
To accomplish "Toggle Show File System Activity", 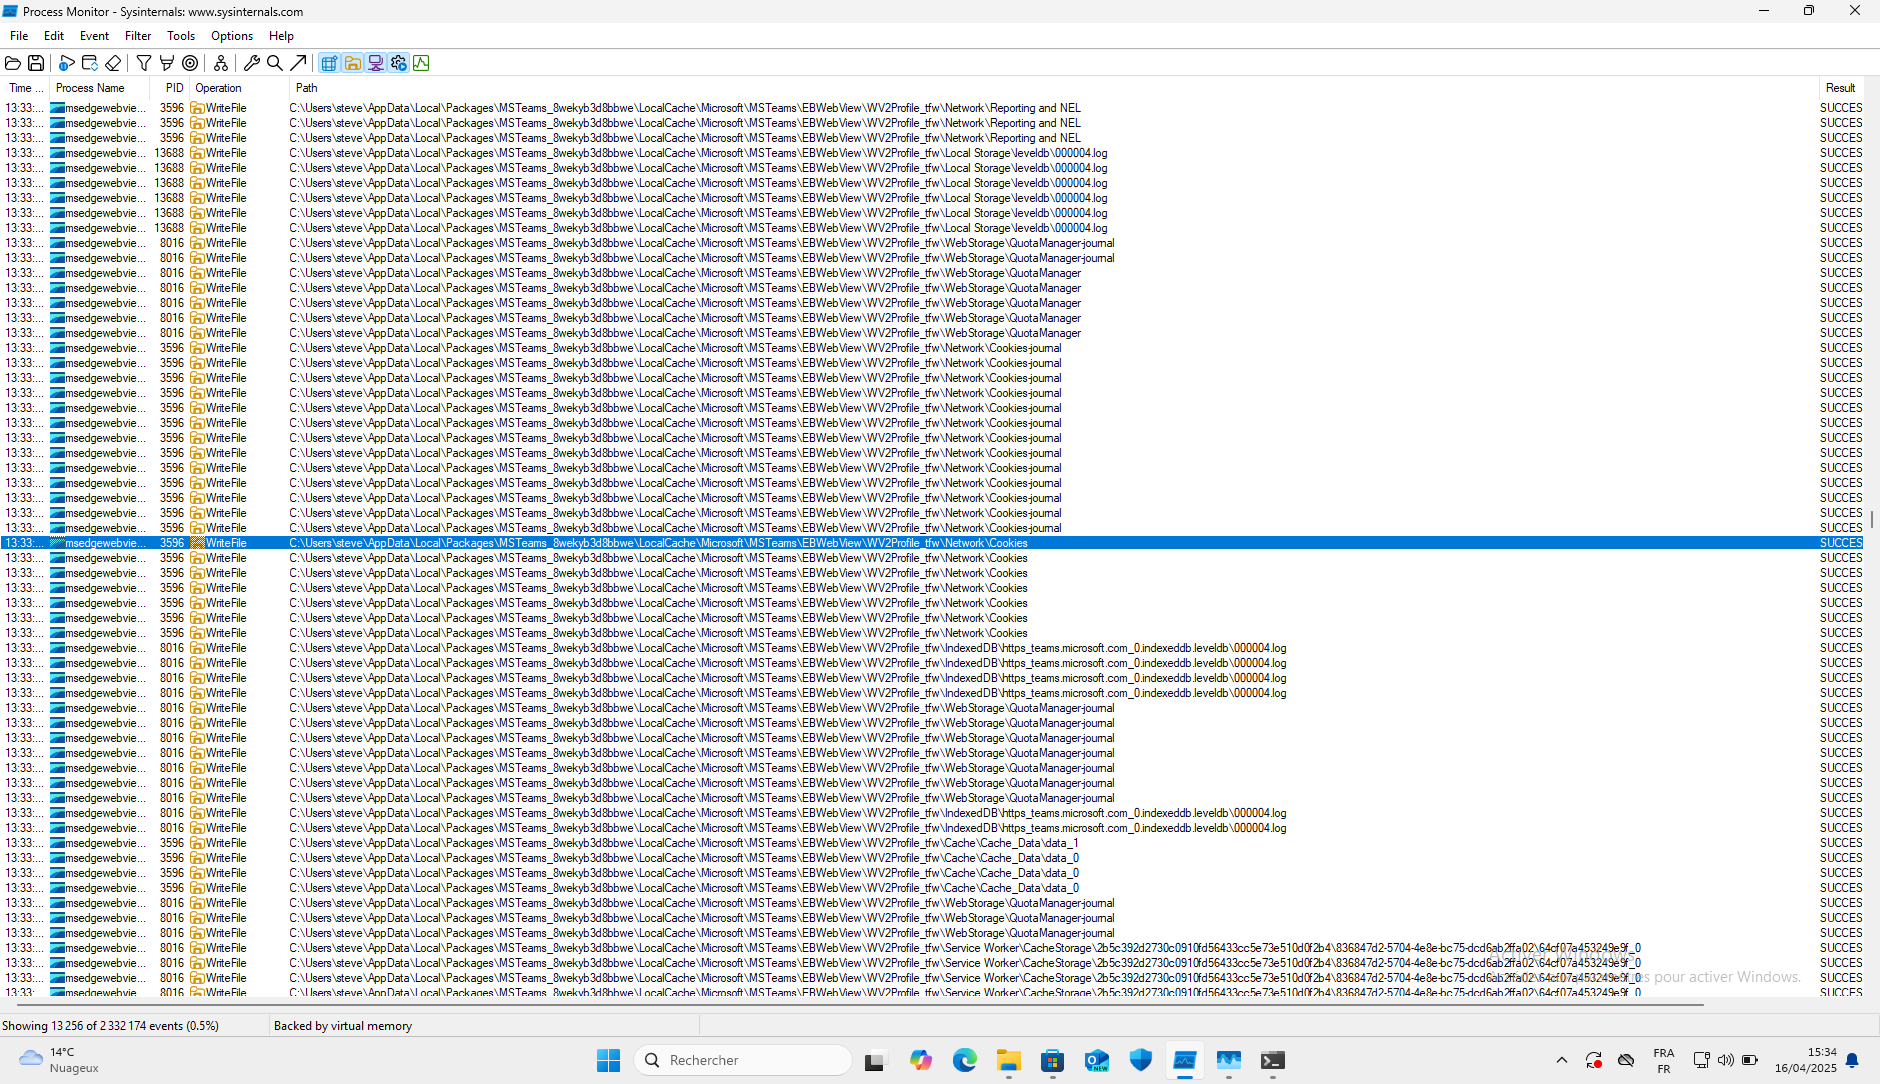I will (353, 63).
